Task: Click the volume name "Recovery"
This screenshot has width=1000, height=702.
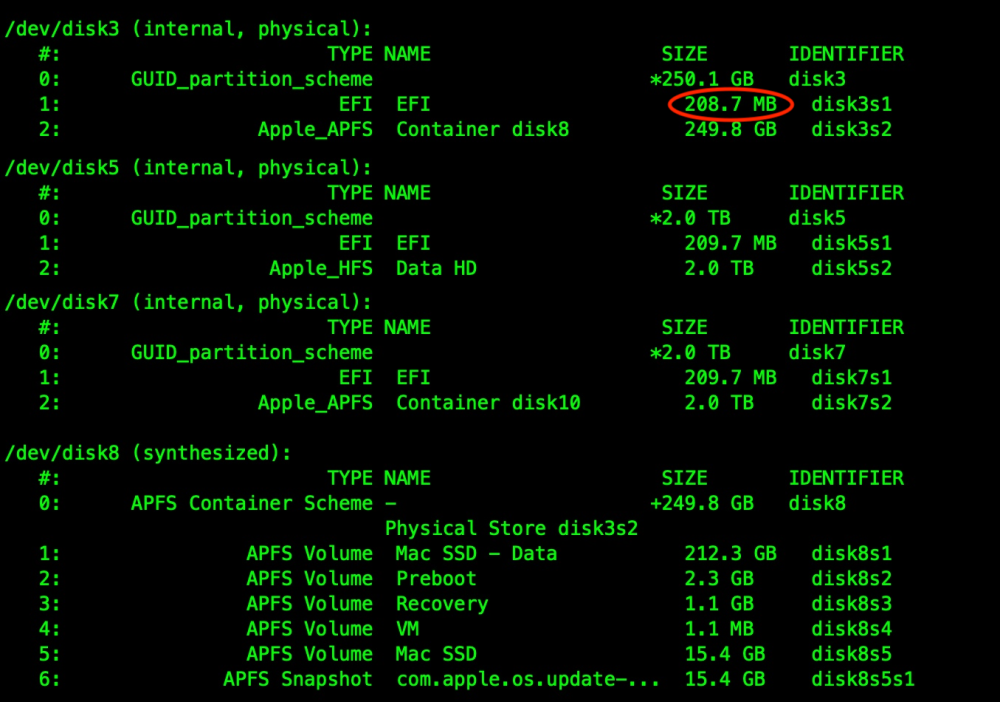Action: click(442, 604)
